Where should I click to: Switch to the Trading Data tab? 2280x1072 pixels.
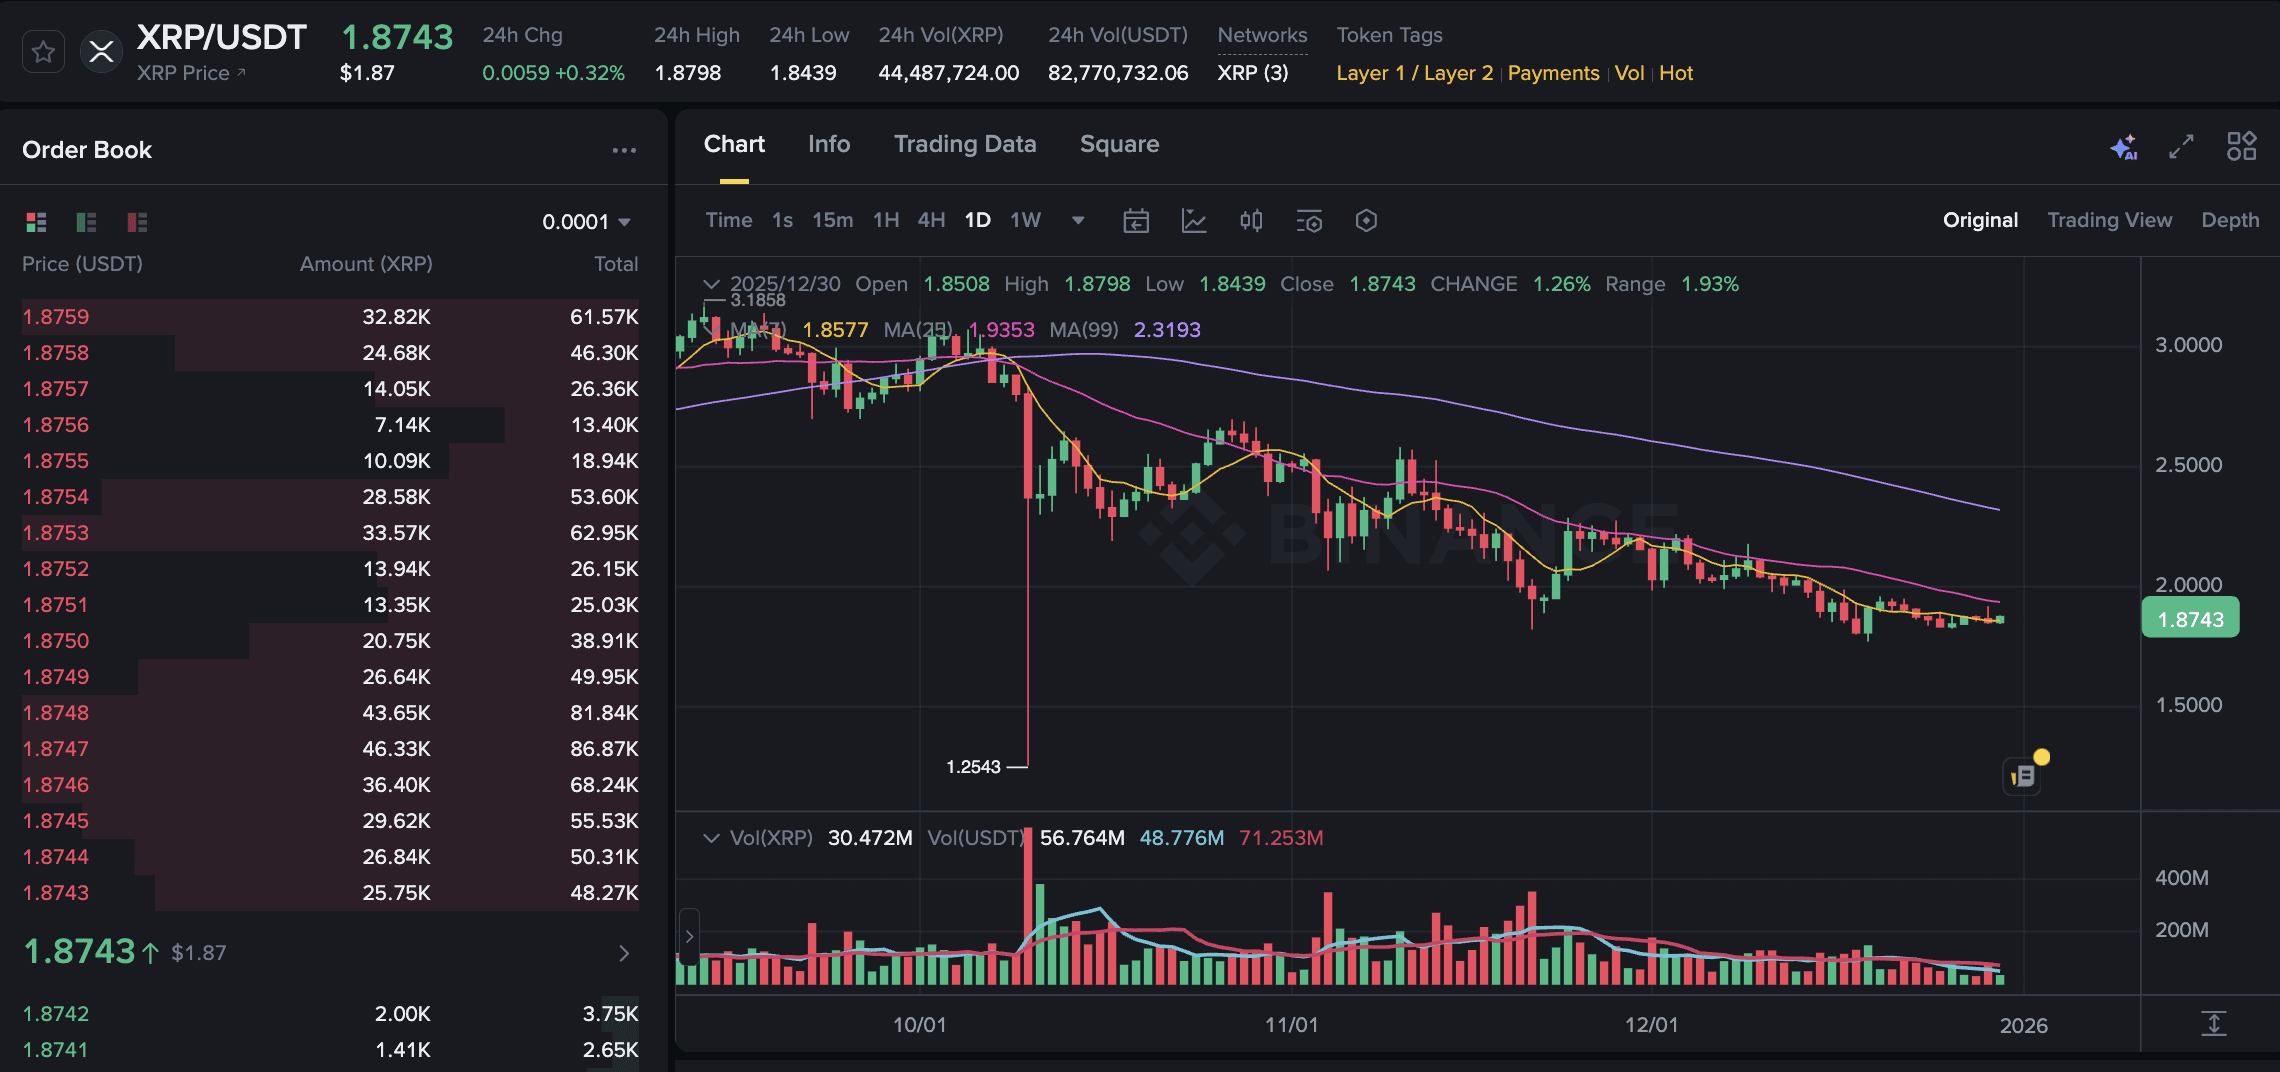tap(964, 144)
